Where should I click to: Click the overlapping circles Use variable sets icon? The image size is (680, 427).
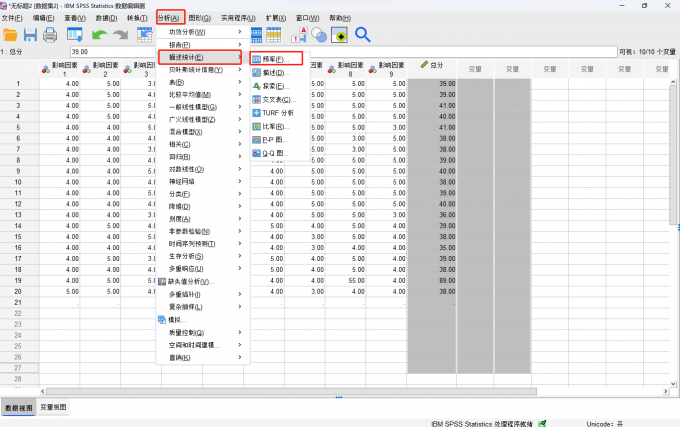tap(319, 35)
